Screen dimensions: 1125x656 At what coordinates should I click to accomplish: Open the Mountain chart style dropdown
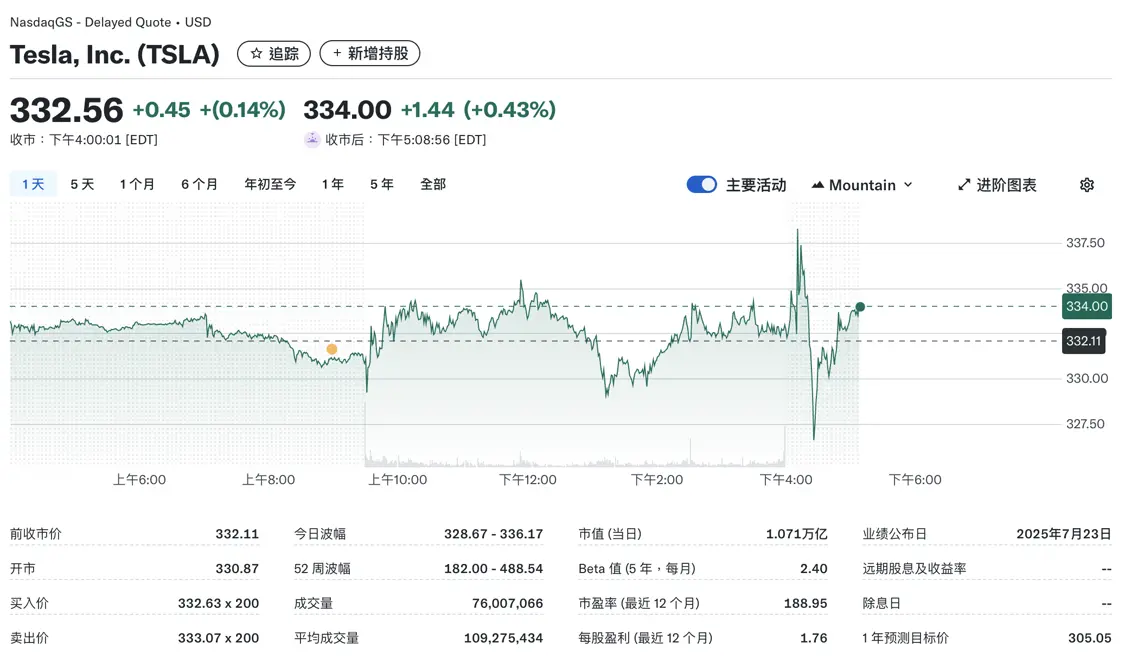[x=862, y=184]
